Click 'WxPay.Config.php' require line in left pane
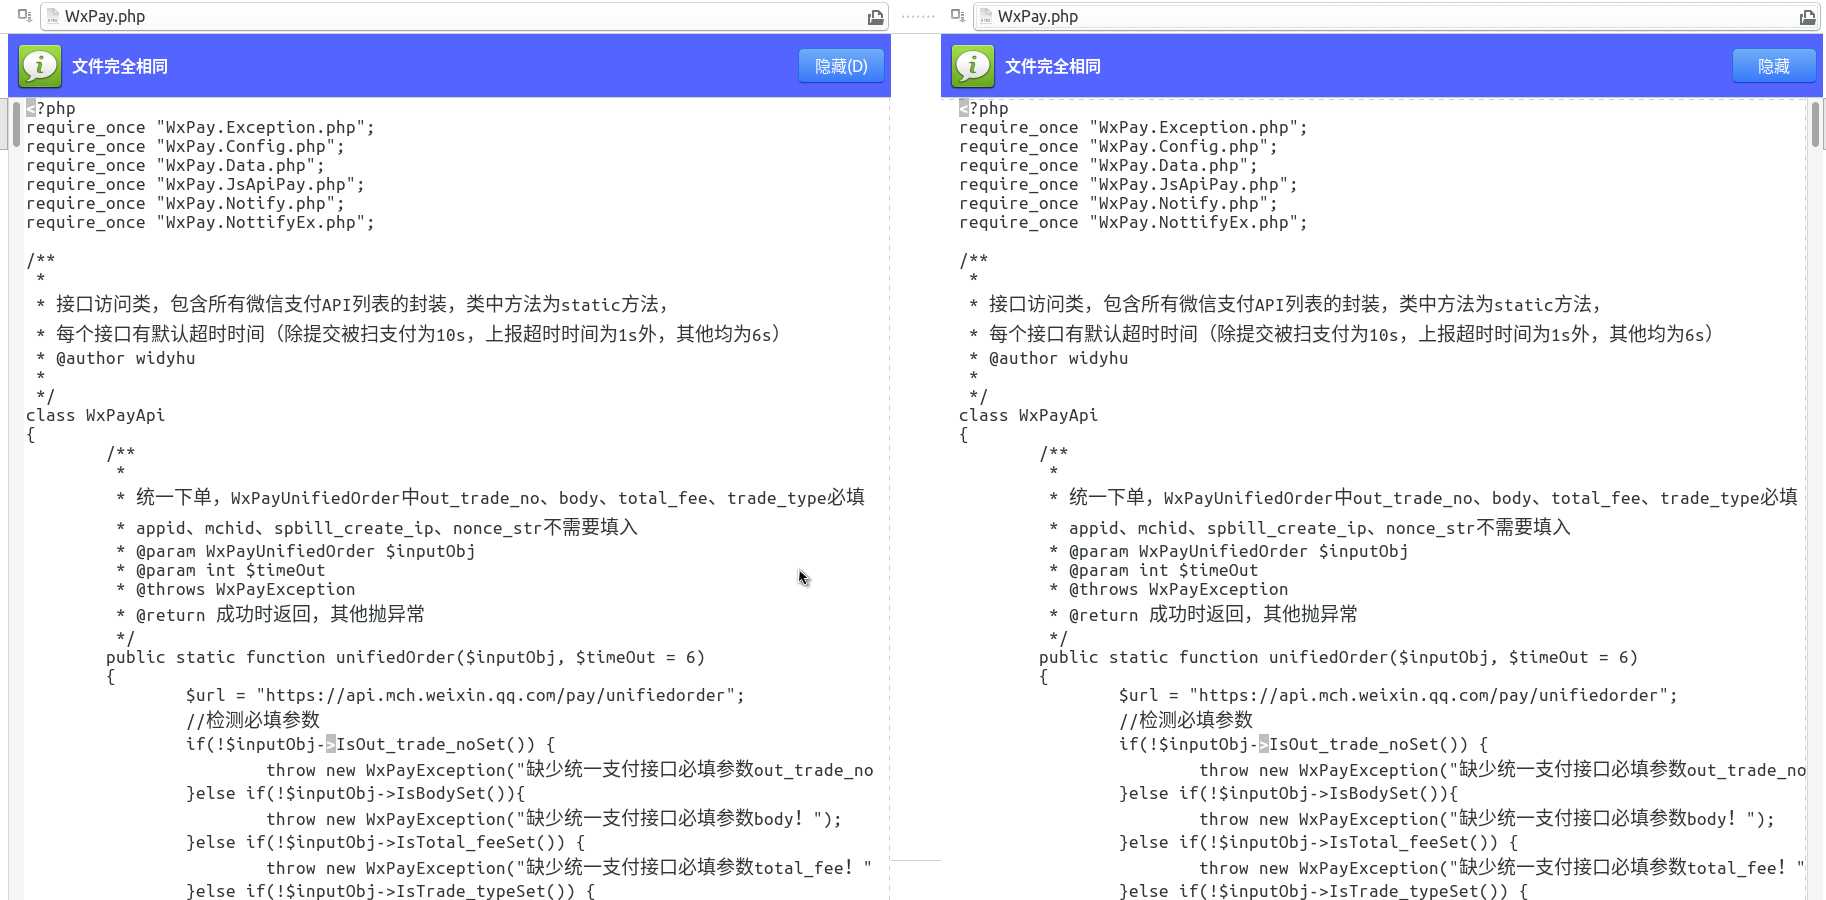Screen dimensions: 1826x900 tap(185, 146)
